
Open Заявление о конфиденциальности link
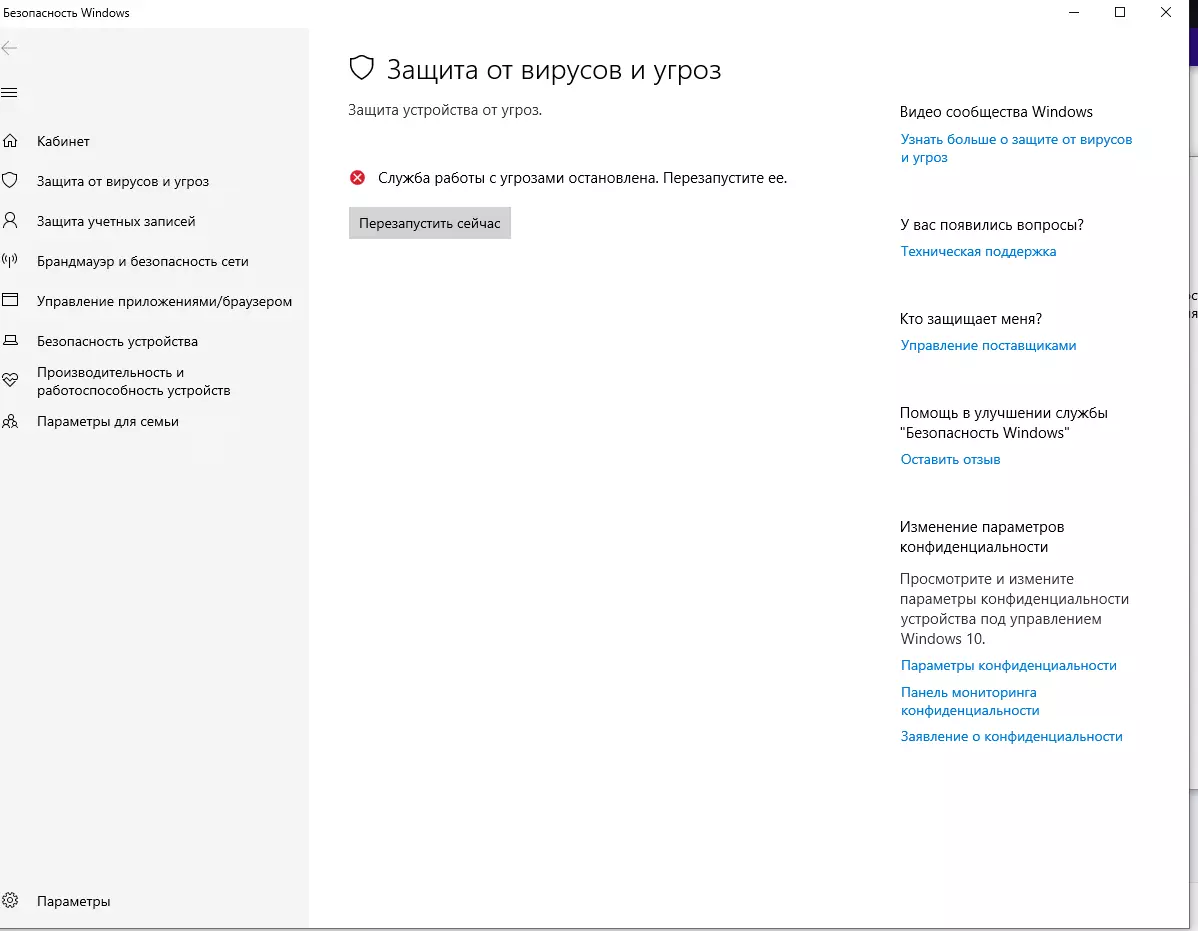[x=1011, y=736]
